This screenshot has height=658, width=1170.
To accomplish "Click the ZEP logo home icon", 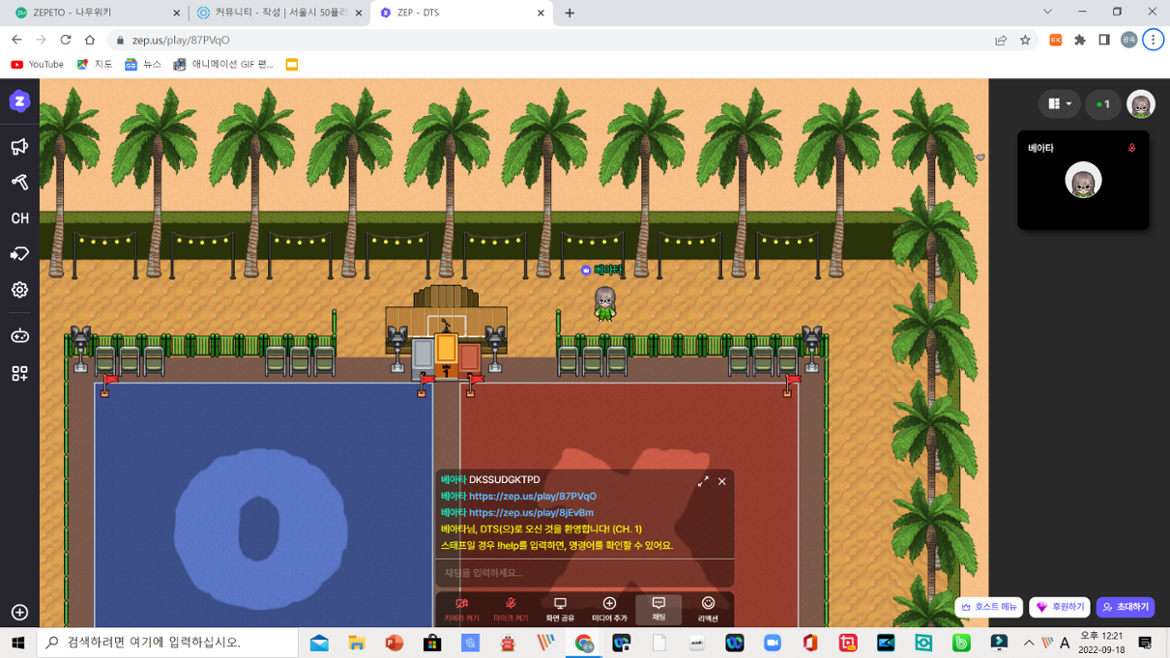I will [x=19, y=101].
